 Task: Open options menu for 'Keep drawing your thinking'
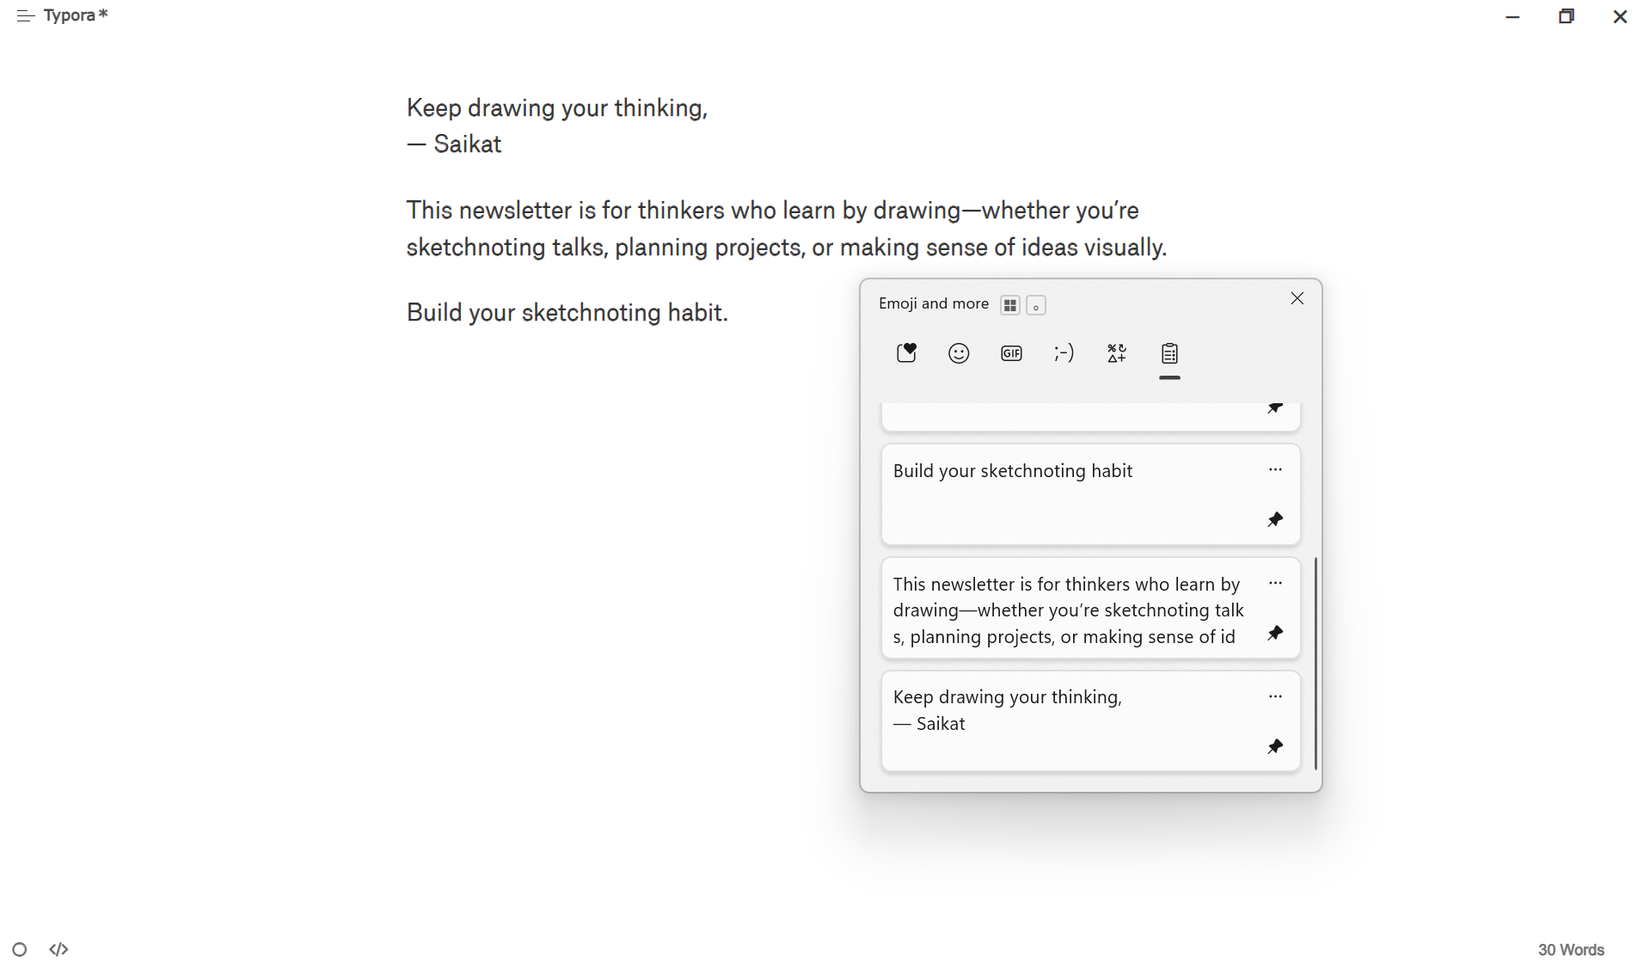[x=1275, y=695]
